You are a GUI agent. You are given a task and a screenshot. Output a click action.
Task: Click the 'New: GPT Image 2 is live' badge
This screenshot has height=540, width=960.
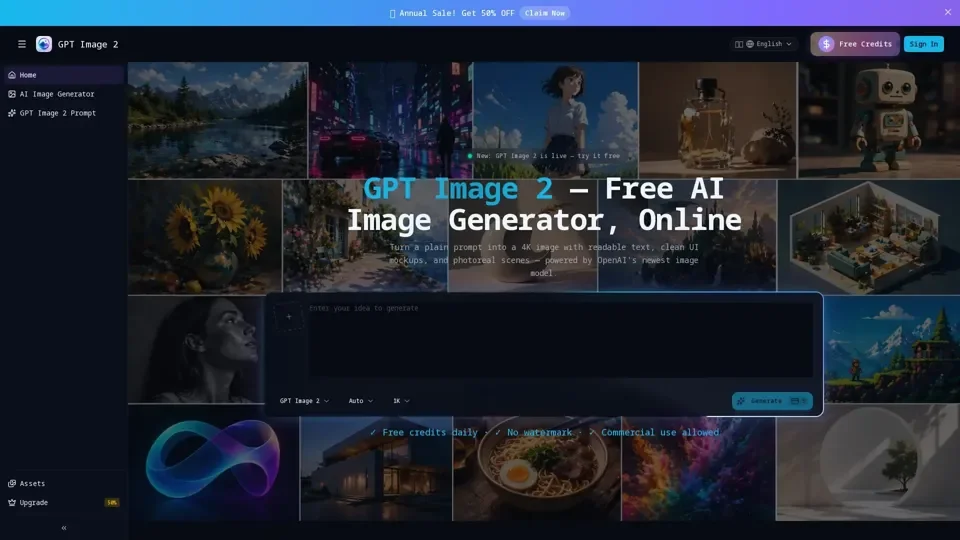click(544, 156)
